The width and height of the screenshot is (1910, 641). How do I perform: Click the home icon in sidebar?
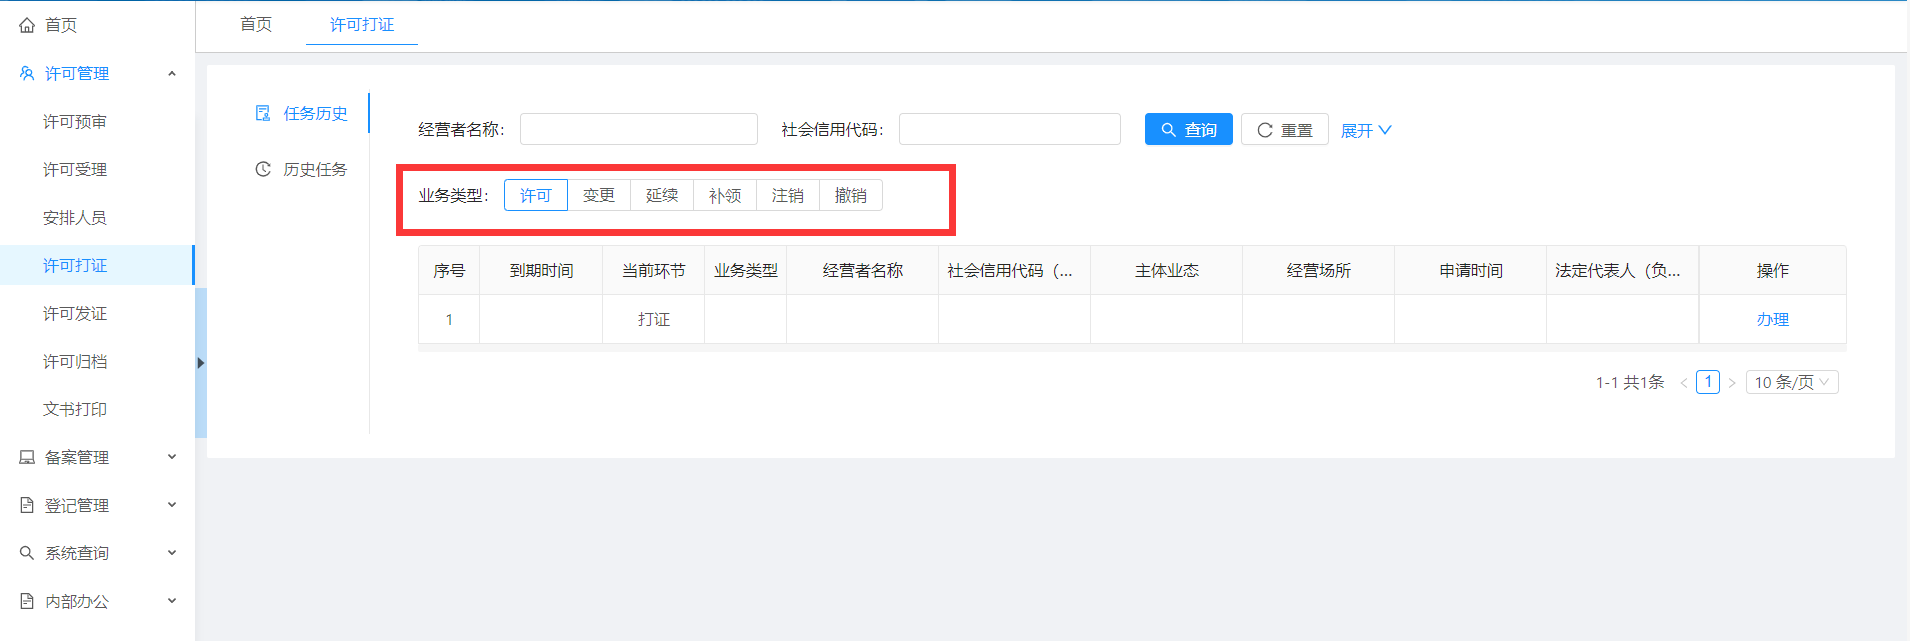click(27, 25)
